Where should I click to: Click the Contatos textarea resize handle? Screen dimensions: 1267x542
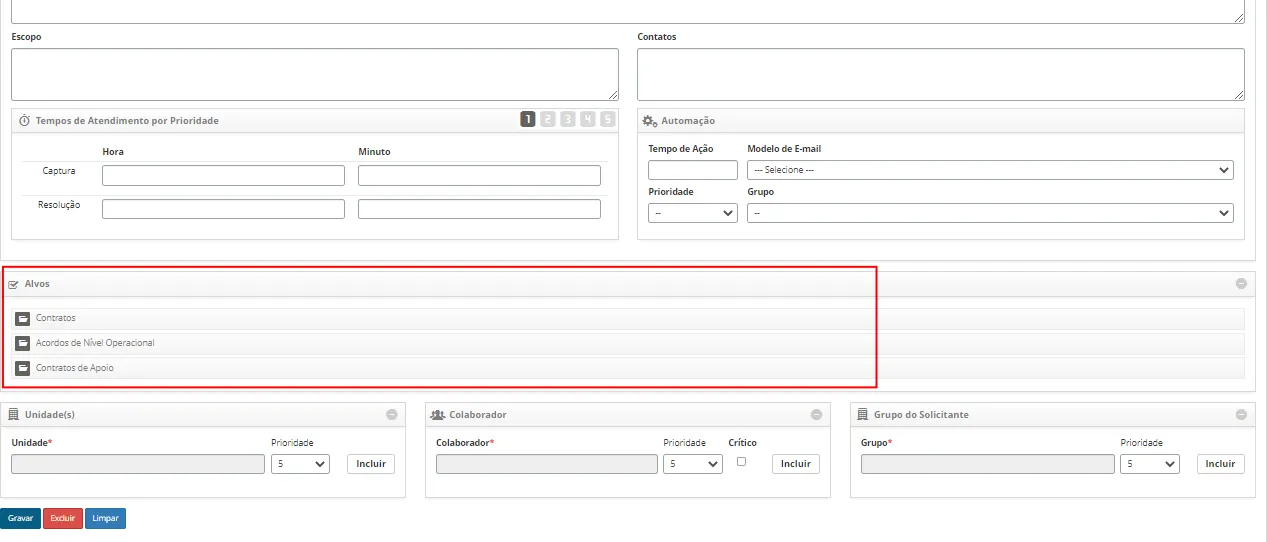tap(1239, 95)
